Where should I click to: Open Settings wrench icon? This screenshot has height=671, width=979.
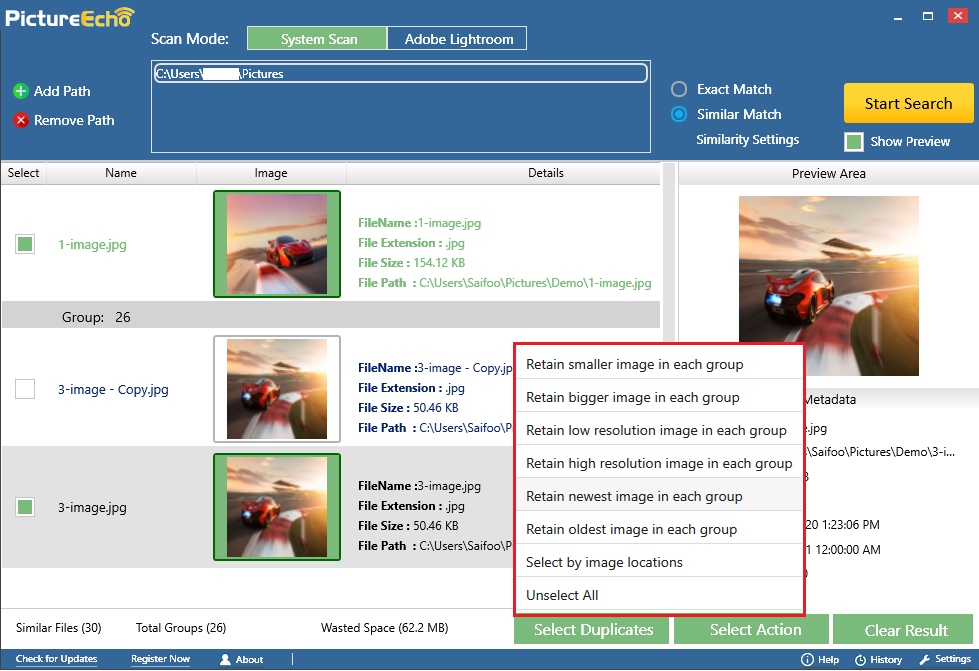click(x=925, y=660)
